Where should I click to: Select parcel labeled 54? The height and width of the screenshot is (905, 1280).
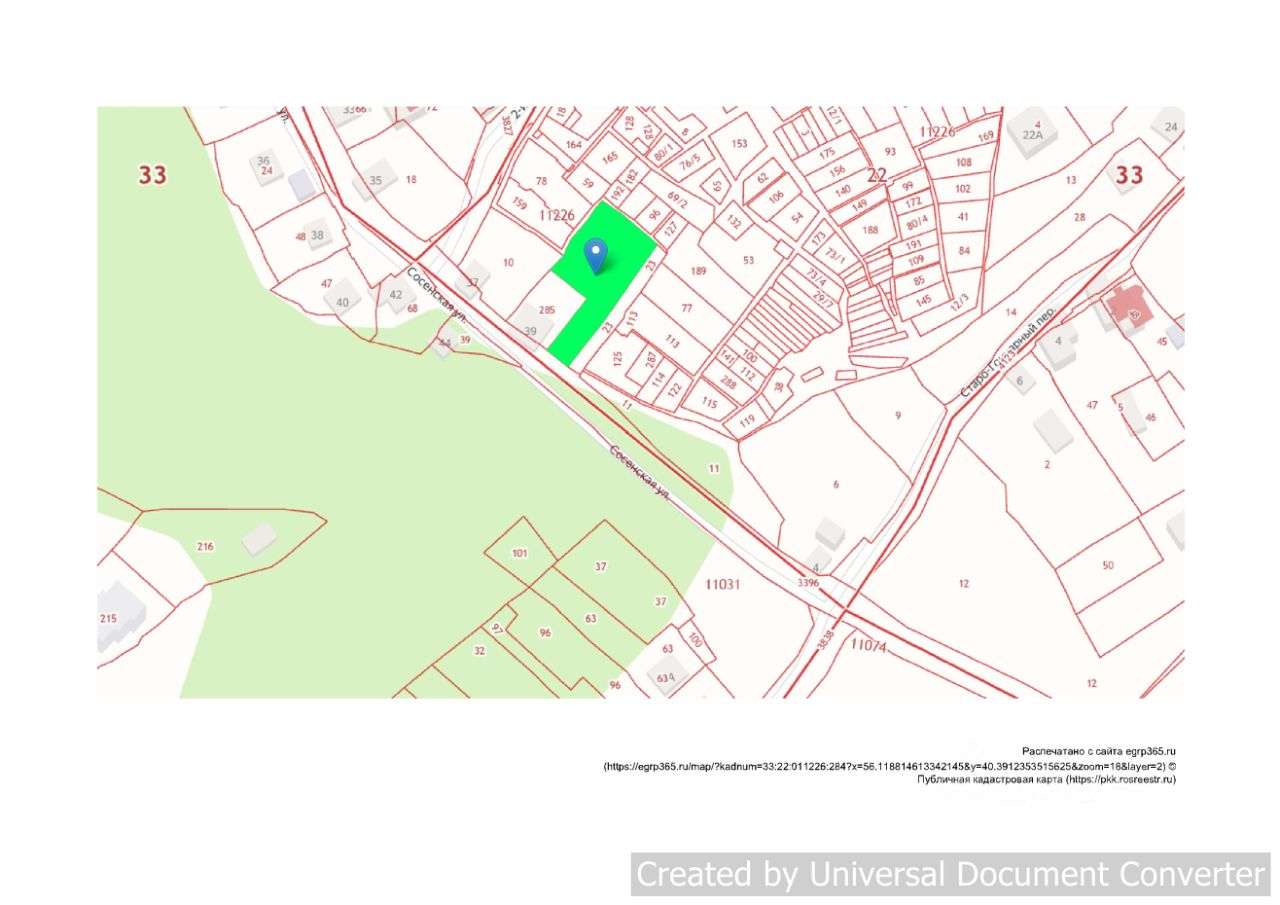point(797,217)
